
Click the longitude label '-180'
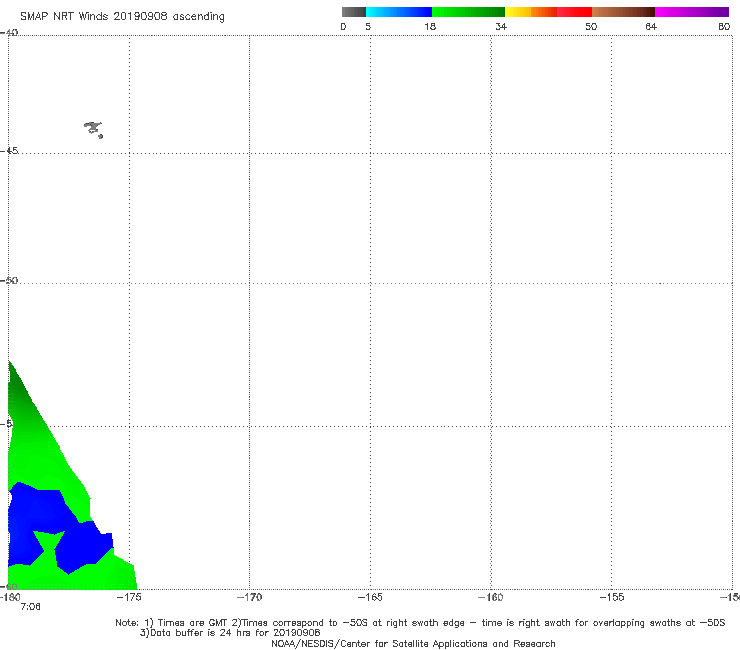(x=10, y=597)
